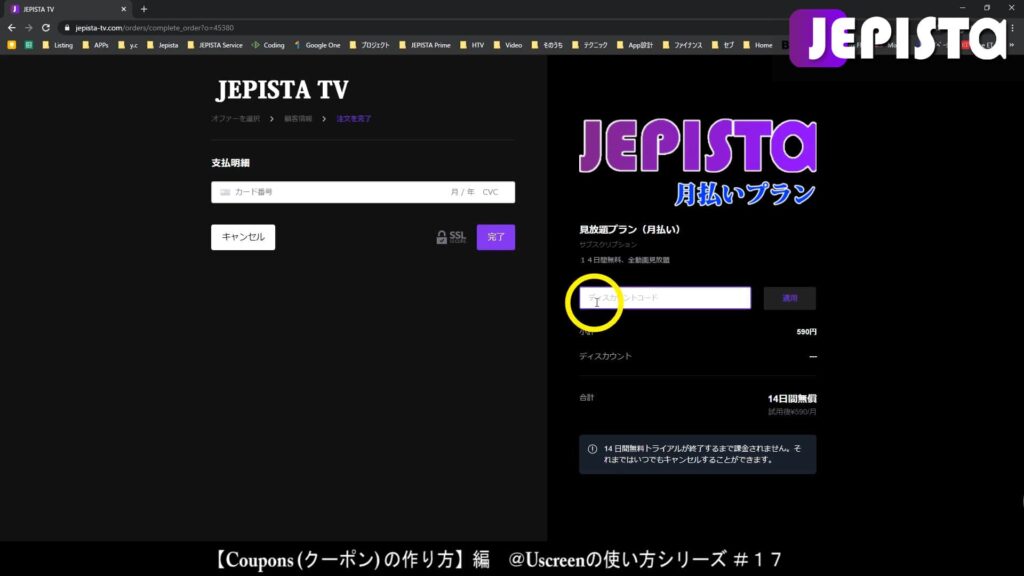The width and height of the screenshot is (1024, 576).
Task: Click the browser back arrow
Action: tap(11, 27)
